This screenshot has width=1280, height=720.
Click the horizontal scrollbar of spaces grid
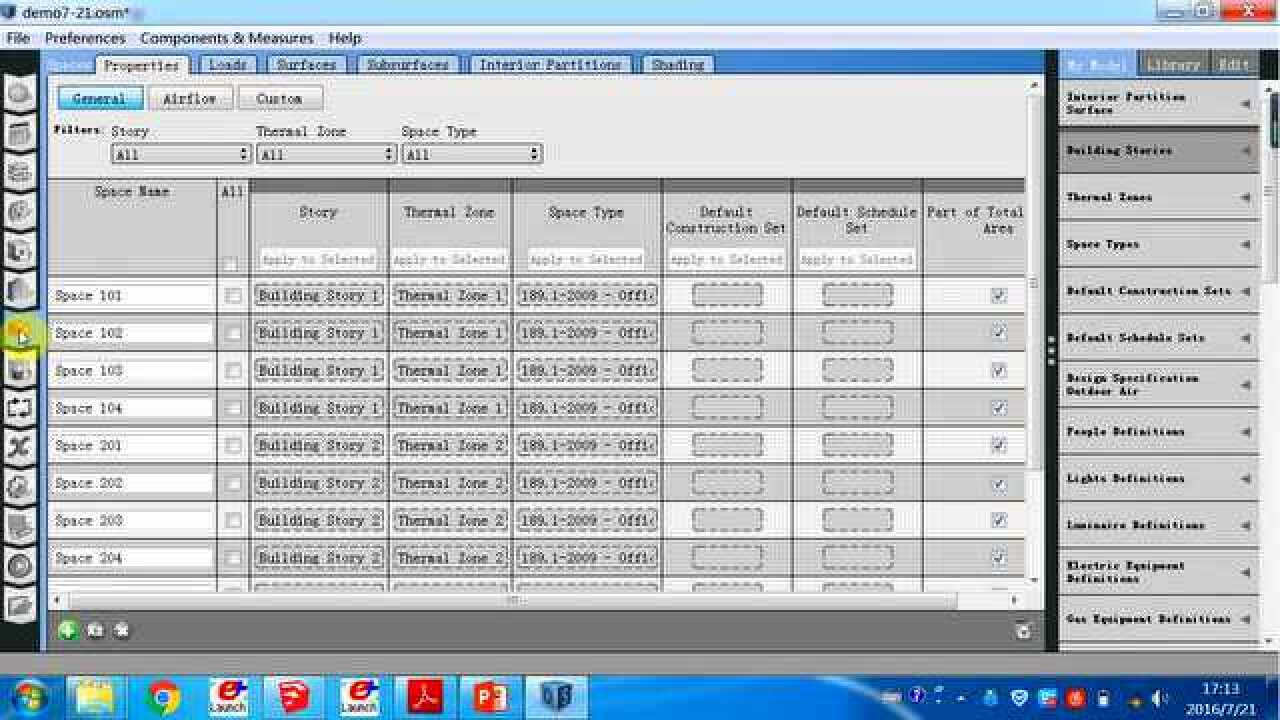pyautogui.click(x=513, y=600)
